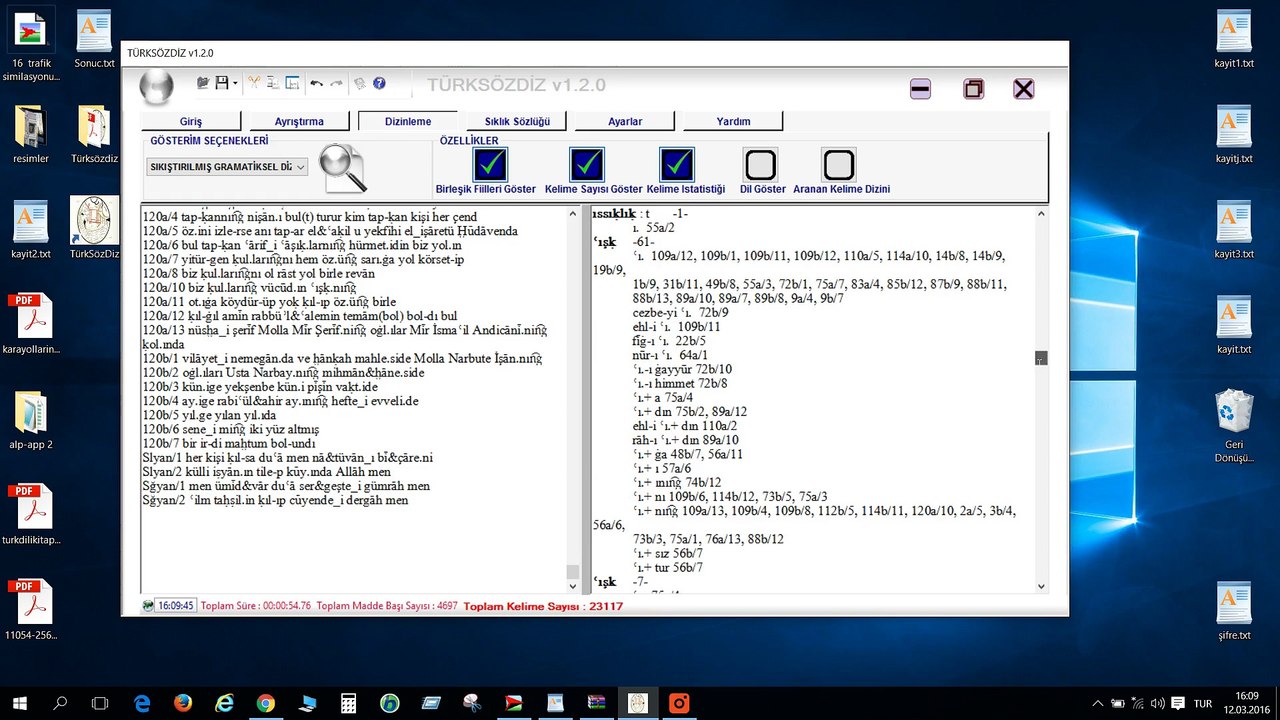Click the TUR language indicator

tap(1204, 704)
